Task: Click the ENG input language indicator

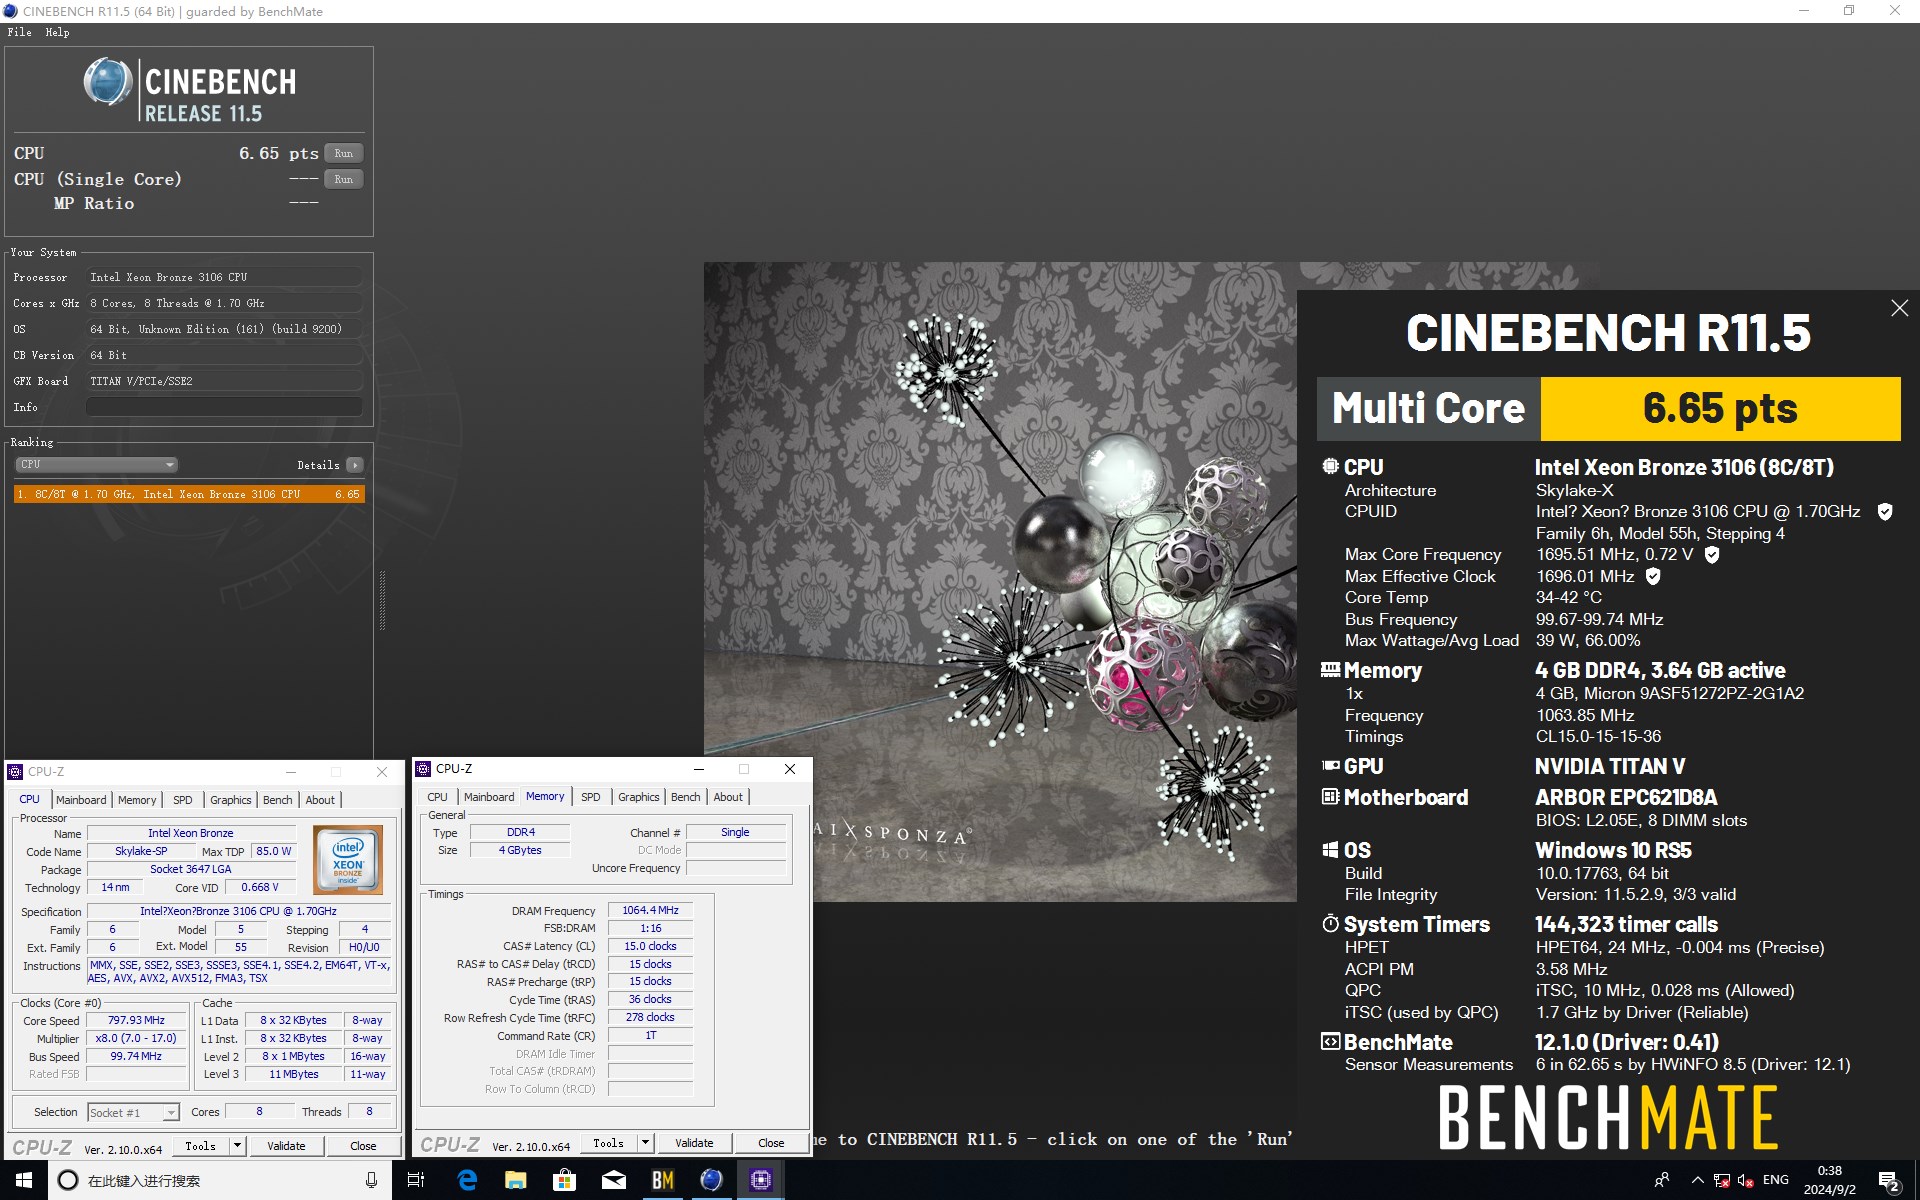Action: pyautogui.click(x=1776, y=1180)
